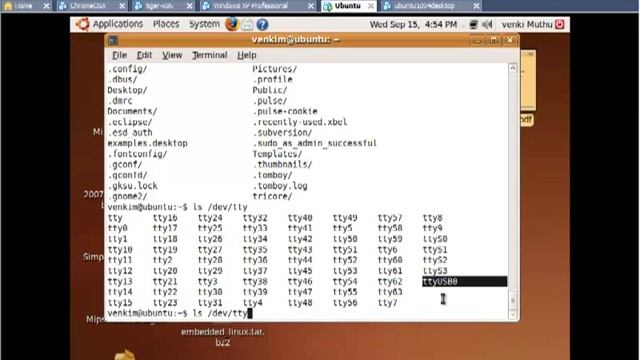Screen dimensions: 640x360
Task: Click the tricore/ directory entry
Action: (x=272, y=196)
